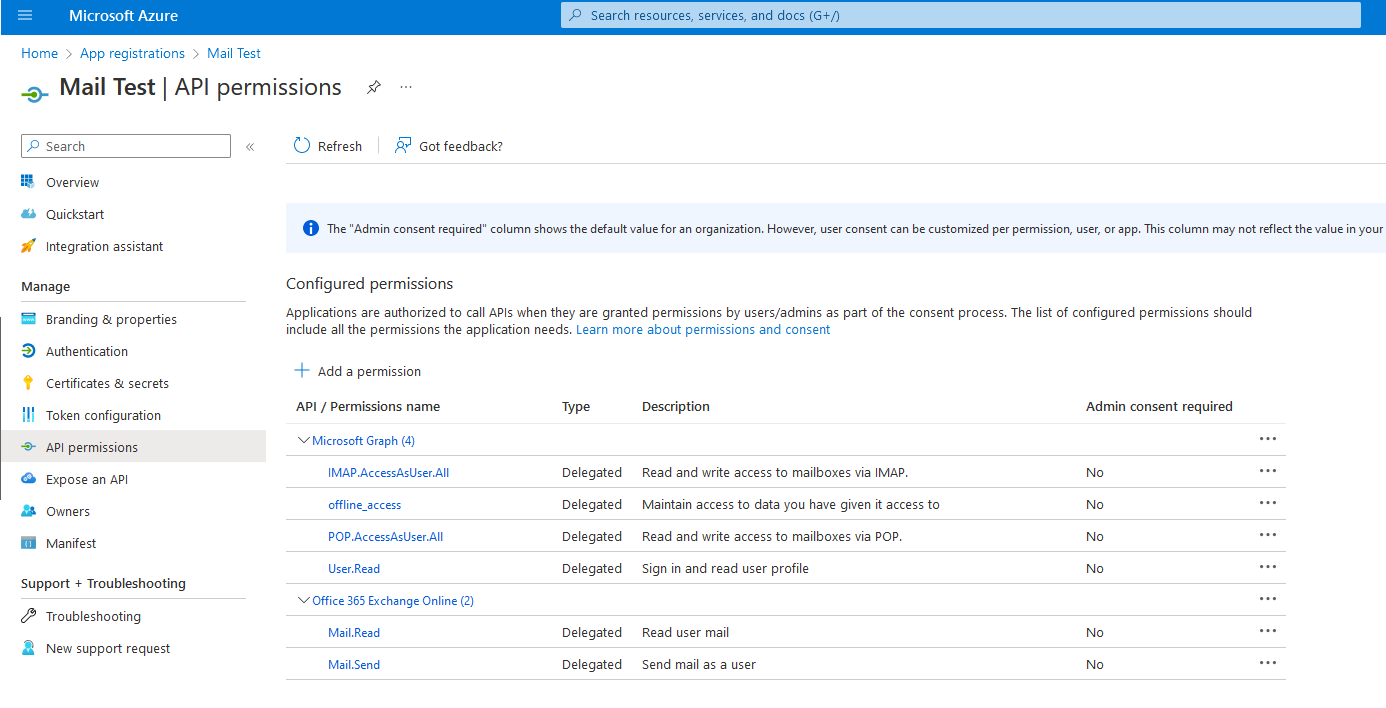Click the Manifest icon
Viewport: 1386px width, 708px height.
click(28, 543)
